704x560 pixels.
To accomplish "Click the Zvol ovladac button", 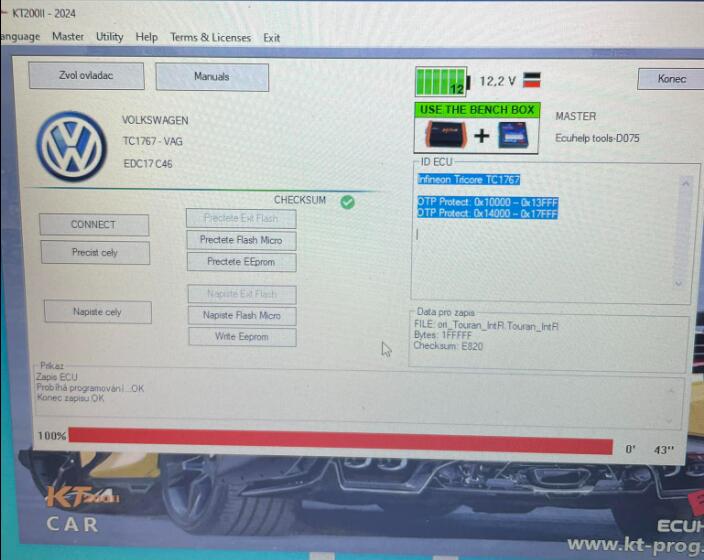I will pos(86,75).
